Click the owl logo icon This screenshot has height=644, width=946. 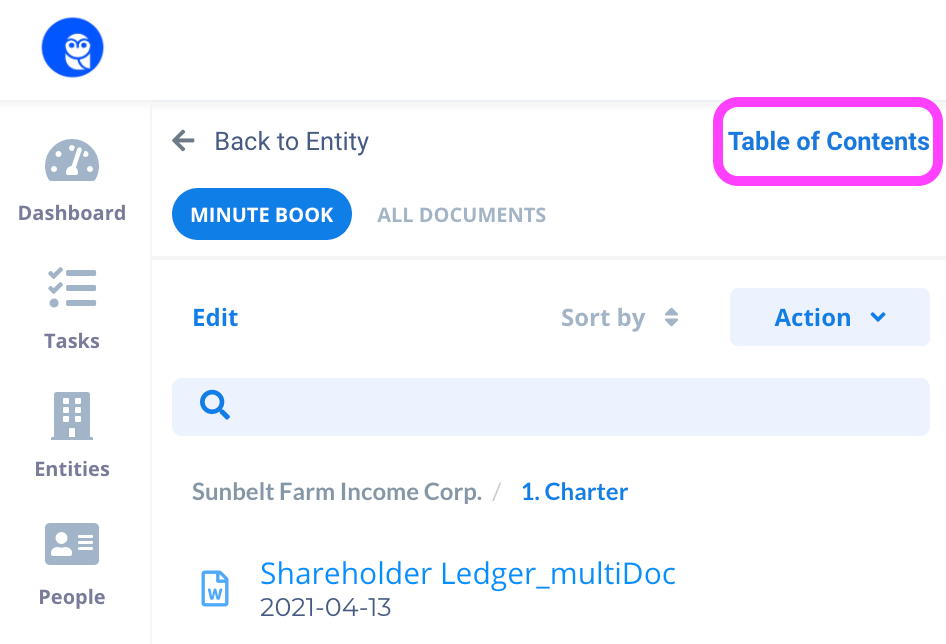point(72,48)
